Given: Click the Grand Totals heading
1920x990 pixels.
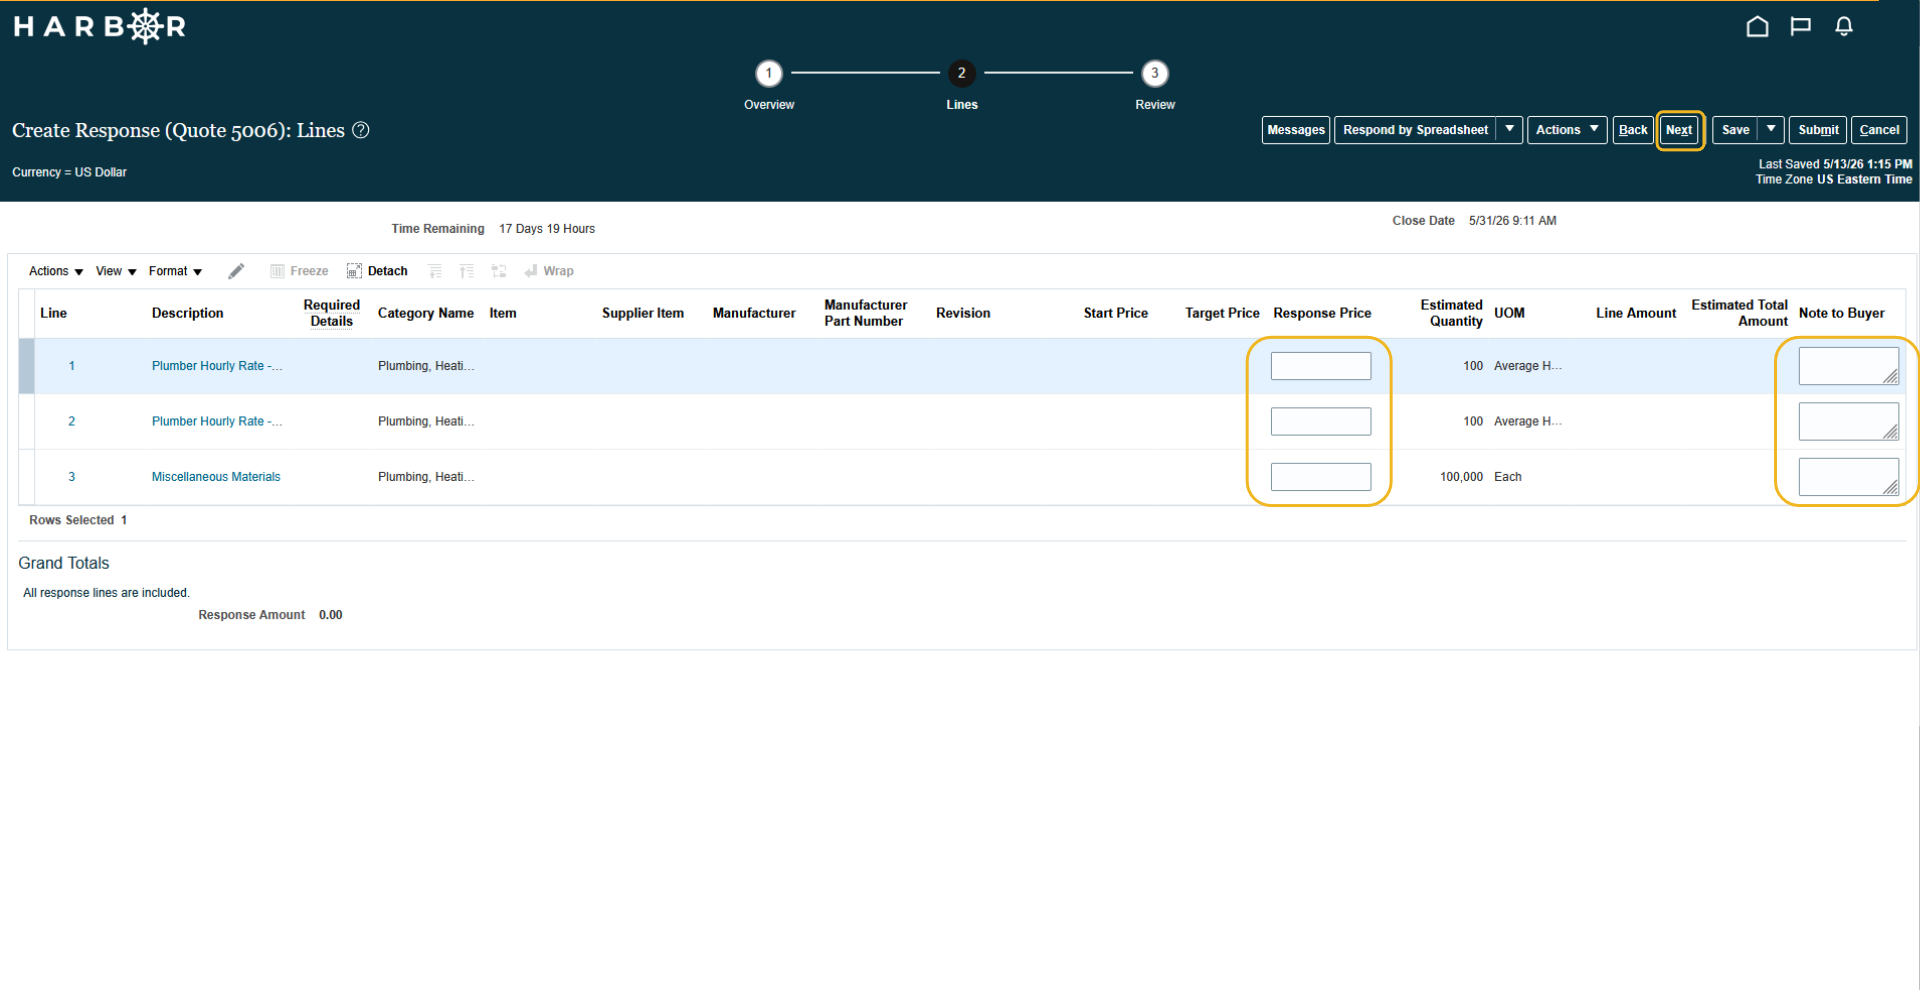Looking at the screenshot, I should click(x=64, y=563).
